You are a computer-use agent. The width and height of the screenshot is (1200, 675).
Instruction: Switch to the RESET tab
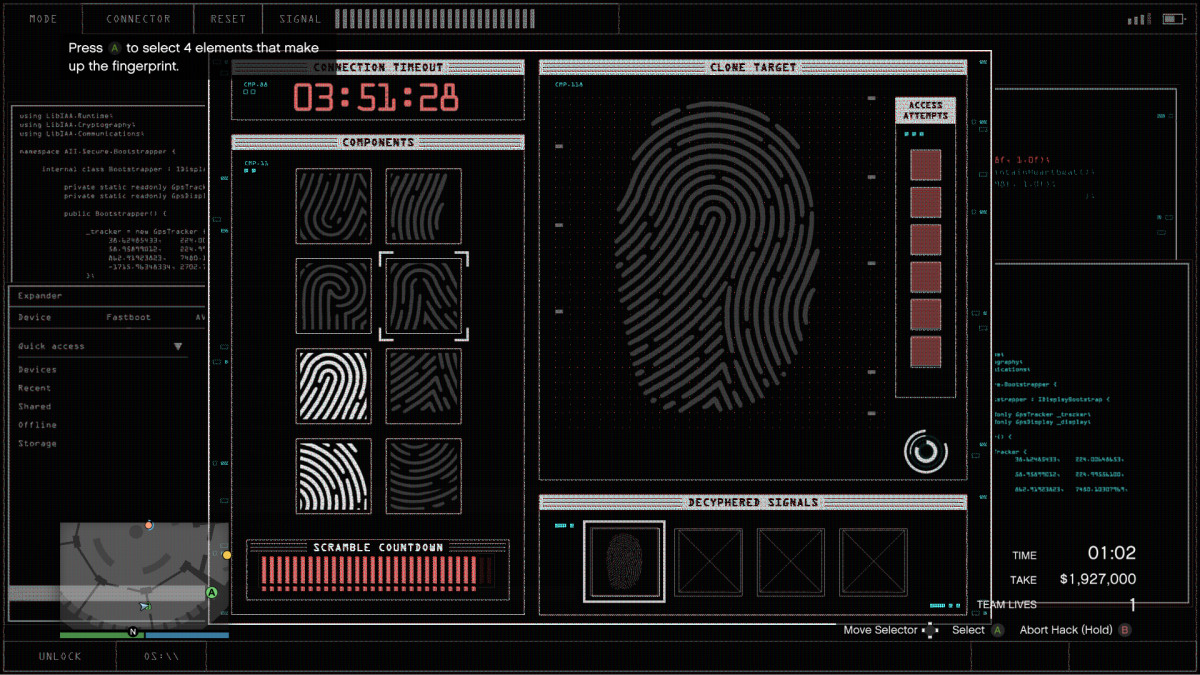tap(228, 19)
